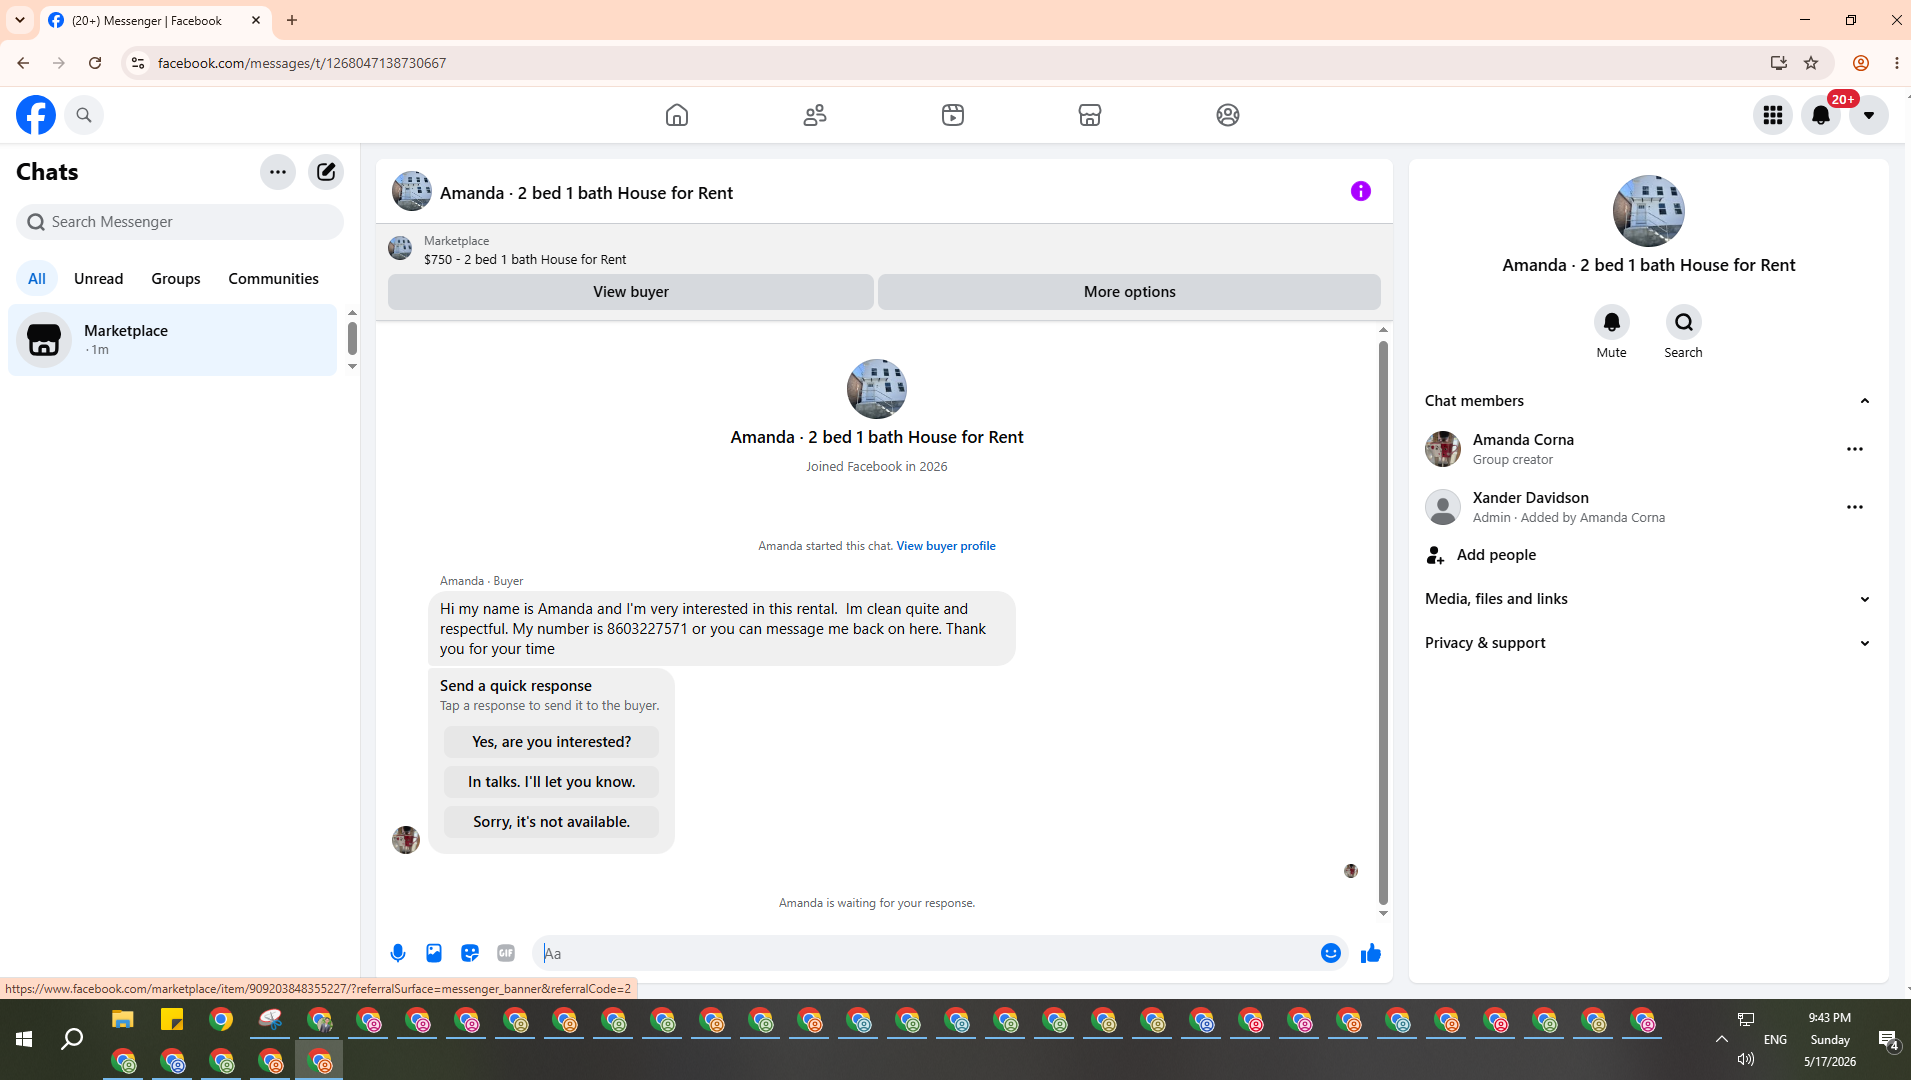Open the Friends icon in top navigation

(x=815, y=115)
